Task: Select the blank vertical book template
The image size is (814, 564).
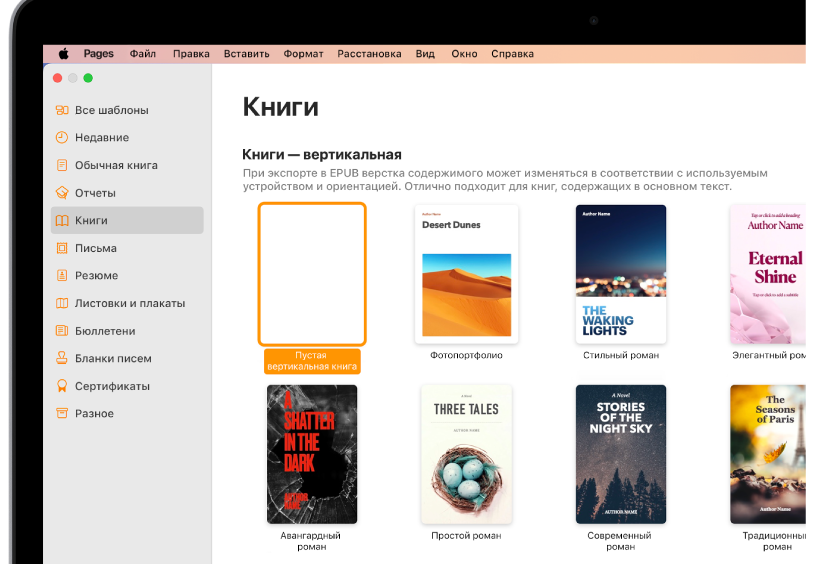Action: point(312,274)
